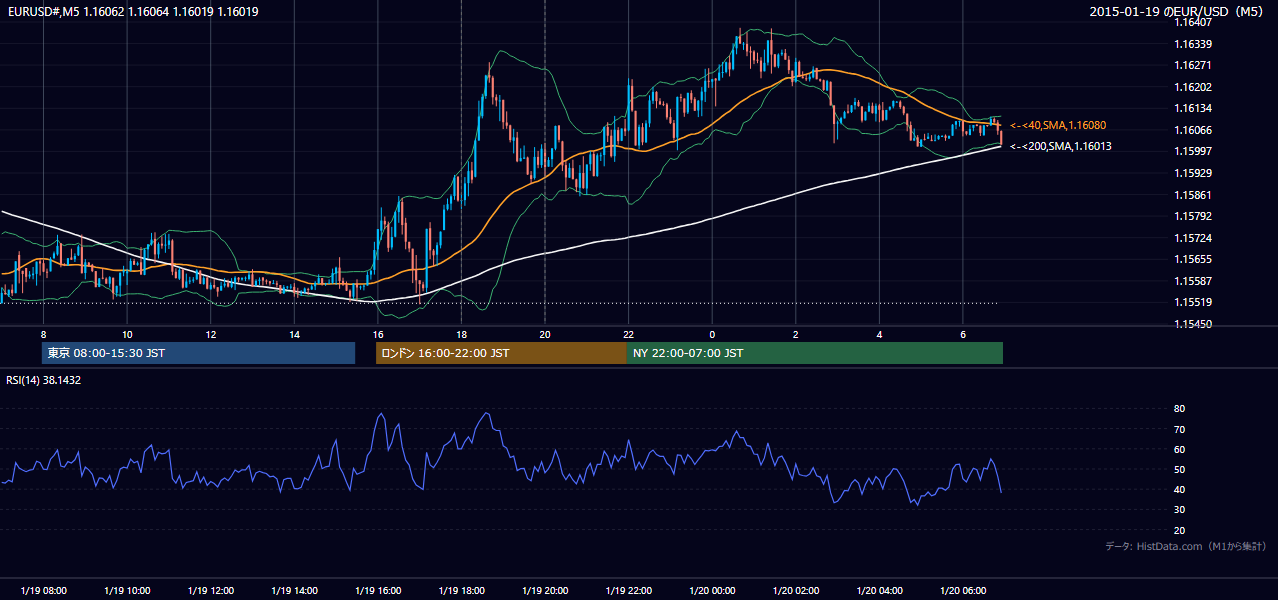Viewport: 1278px width, 600px height.
Task: Click price level 1.16202 on axis
Action: click(x=1193, y=87)
